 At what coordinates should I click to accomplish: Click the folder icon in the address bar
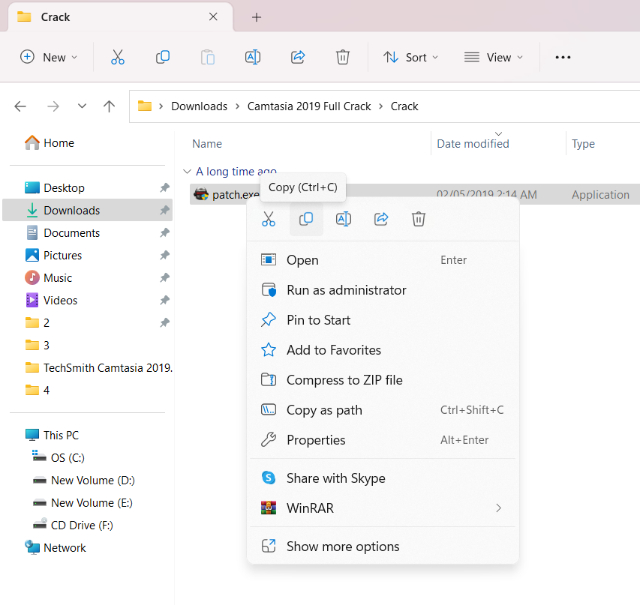144,106
